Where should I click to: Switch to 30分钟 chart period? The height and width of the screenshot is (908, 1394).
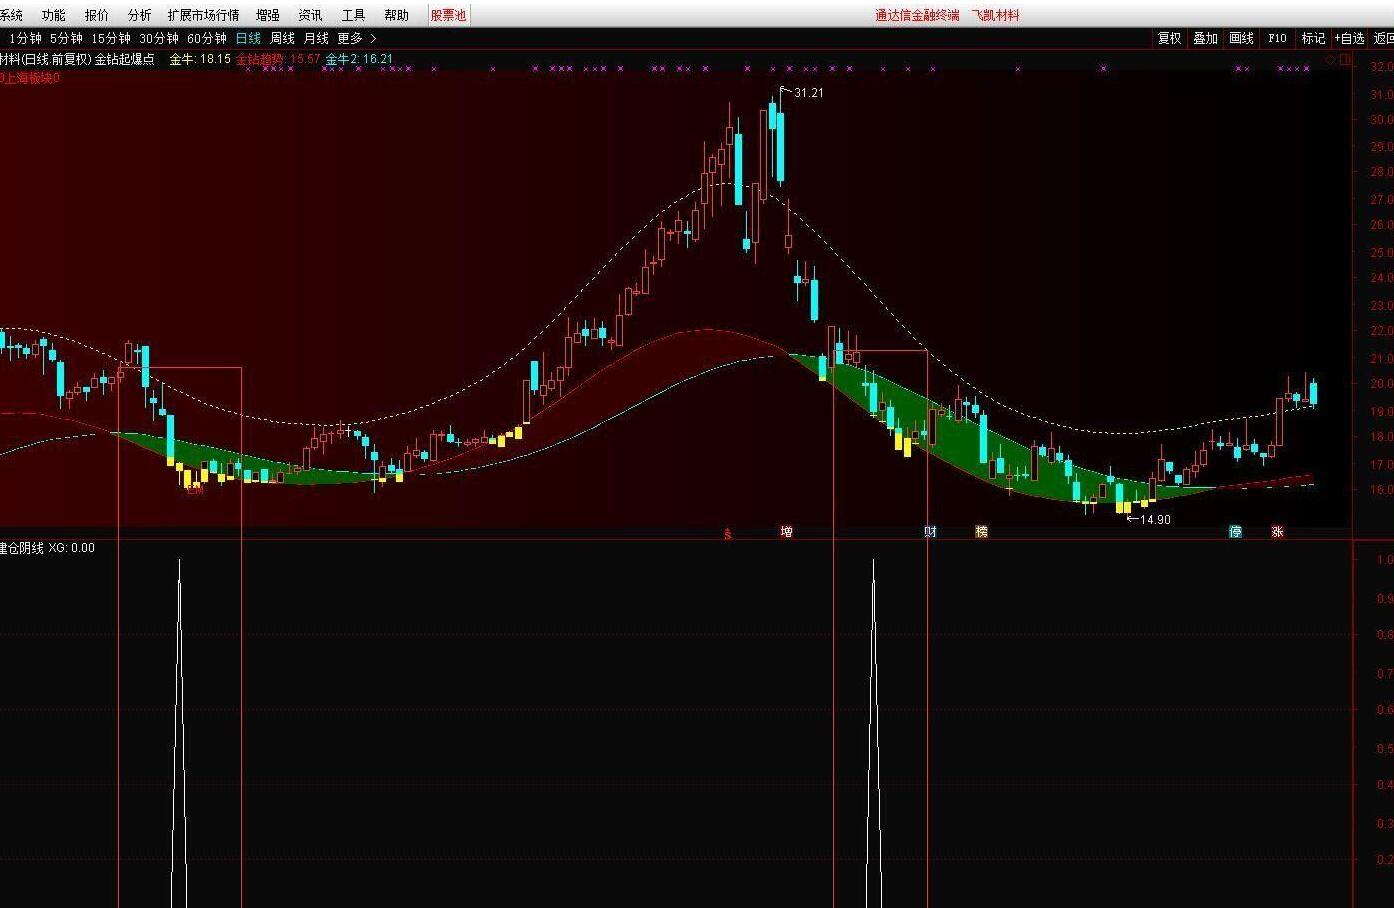point(159,38)
